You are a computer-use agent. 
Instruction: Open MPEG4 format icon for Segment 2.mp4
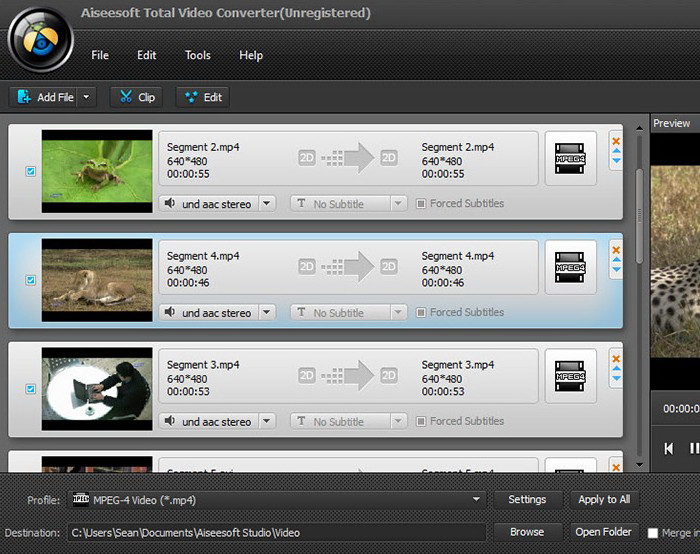(x=570, y=158)
